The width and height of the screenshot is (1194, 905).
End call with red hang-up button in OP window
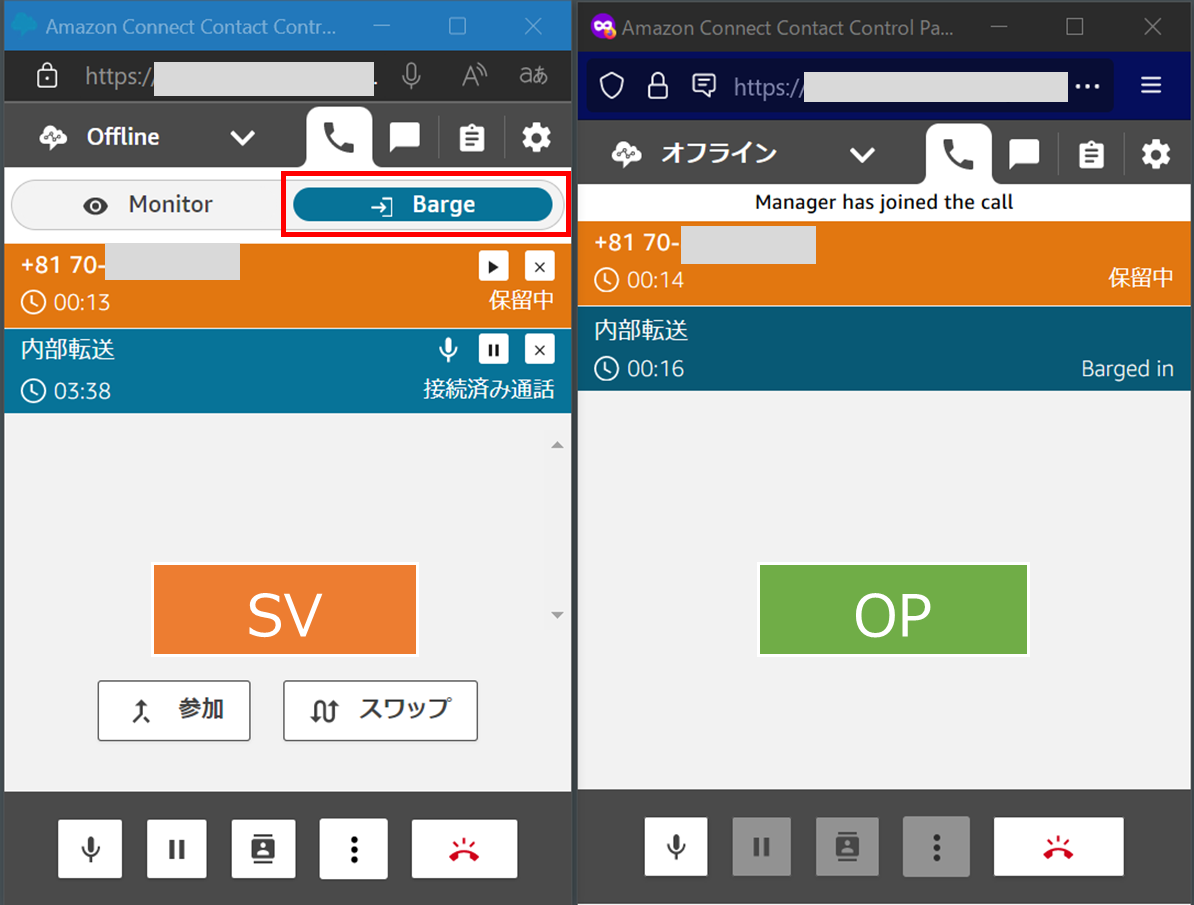(1058, 846)
